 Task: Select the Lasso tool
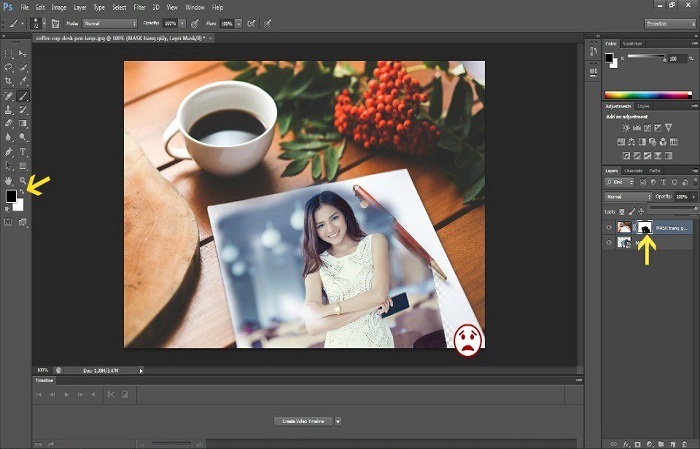(10, 67)
